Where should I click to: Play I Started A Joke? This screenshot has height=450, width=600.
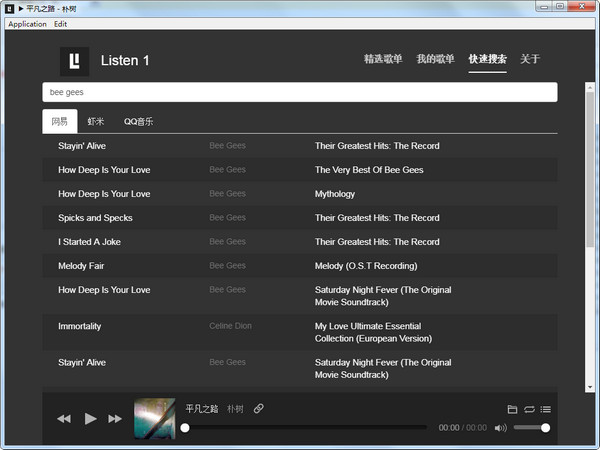(x=90, y=242)
